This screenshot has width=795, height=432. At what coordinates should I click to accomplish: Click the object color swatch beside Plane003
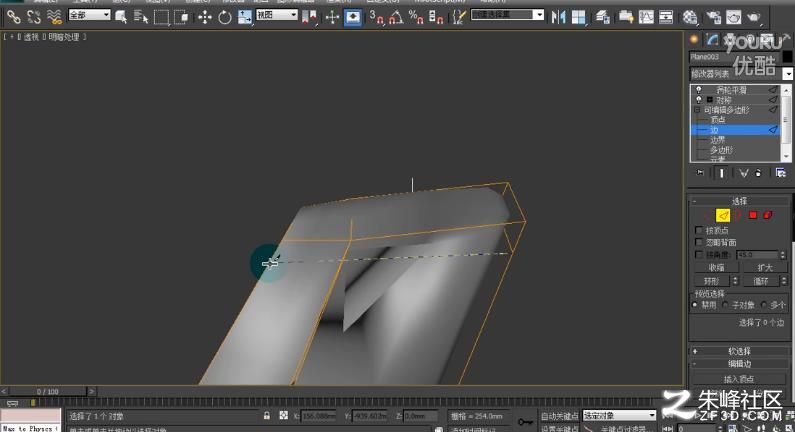[787, 57]
